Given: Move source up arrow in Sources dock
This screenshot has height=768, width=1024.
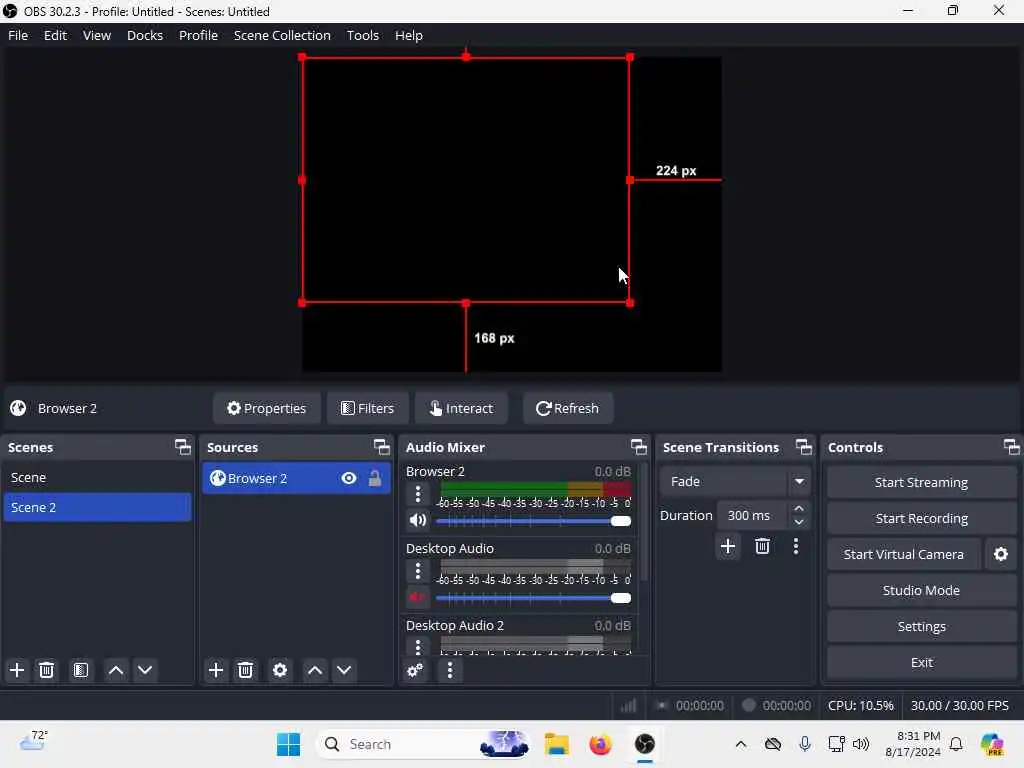Looking at the screenshot, I should (315, 670).
